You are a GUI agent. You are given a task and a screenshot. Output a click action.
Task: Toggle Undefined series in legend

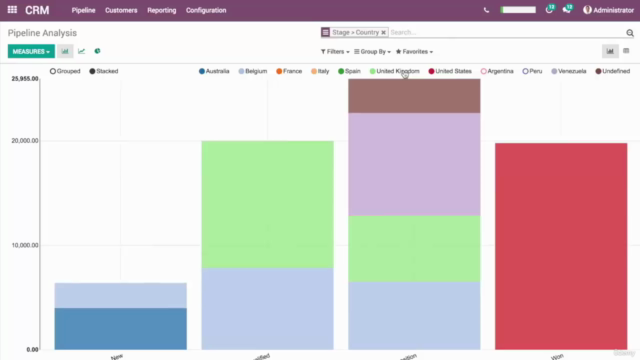[x=613, y=71]
